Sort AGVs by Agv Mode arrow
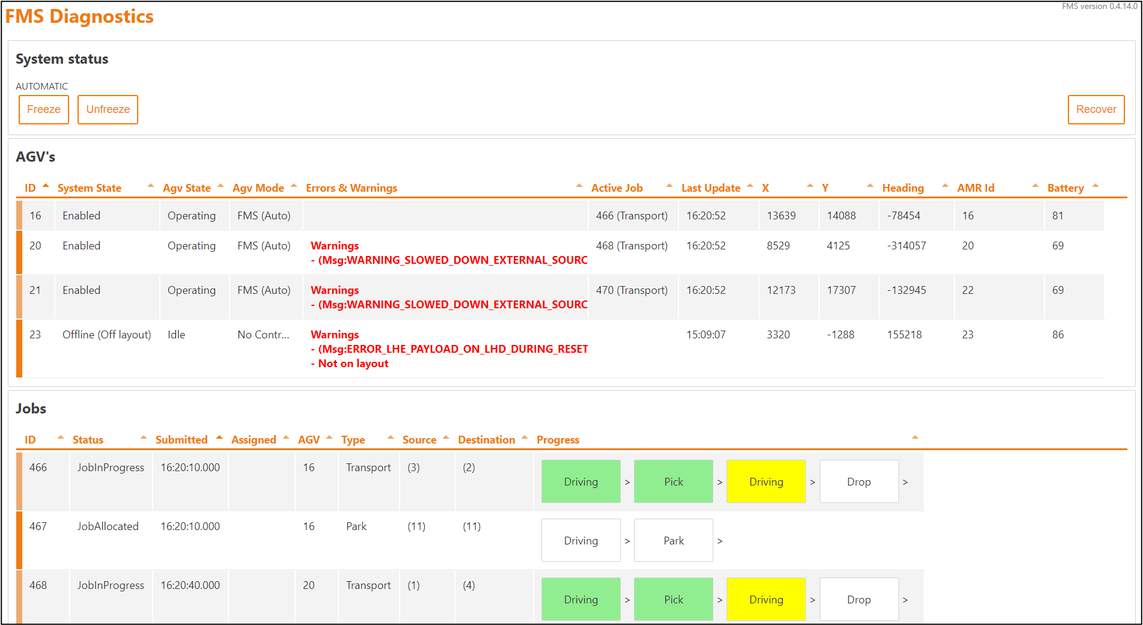The height and width of the screenshot is (625, 1143). pyautogui.click(x=294, y=188)
